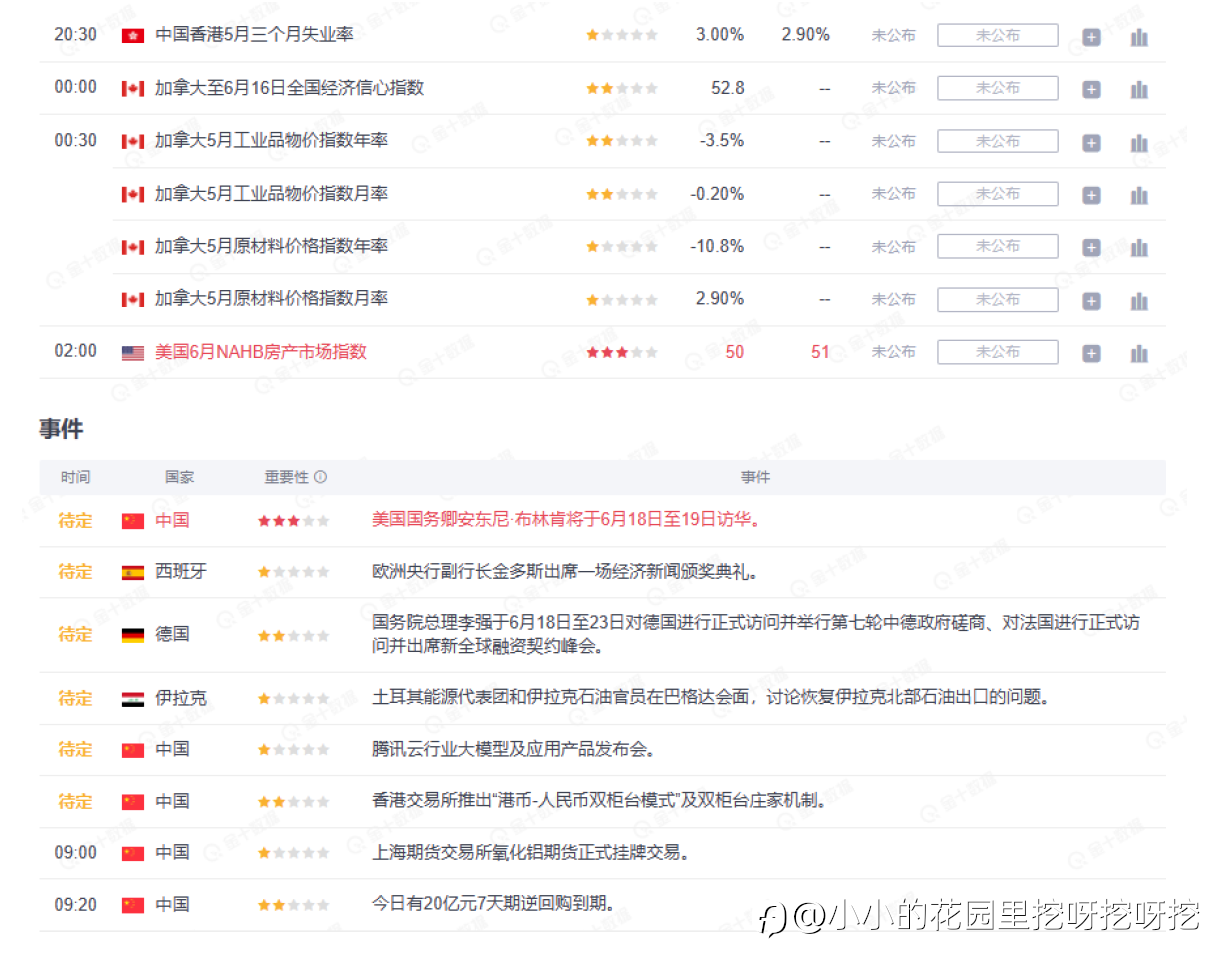Image resolution: width=1213 pixels, height=972 pixels.
Task: Open chart icon for 加拿大全国经济信心指数
Action: coord(1139,89)
